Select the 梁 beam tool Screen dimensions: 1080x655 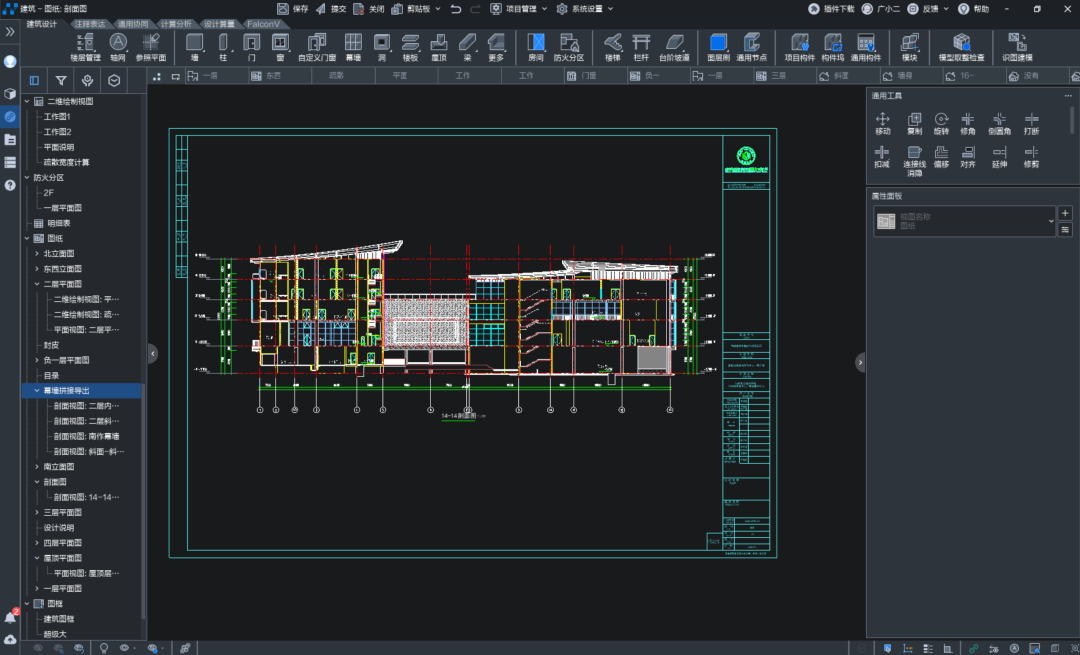pyautogui.click(x=468, y=47)
